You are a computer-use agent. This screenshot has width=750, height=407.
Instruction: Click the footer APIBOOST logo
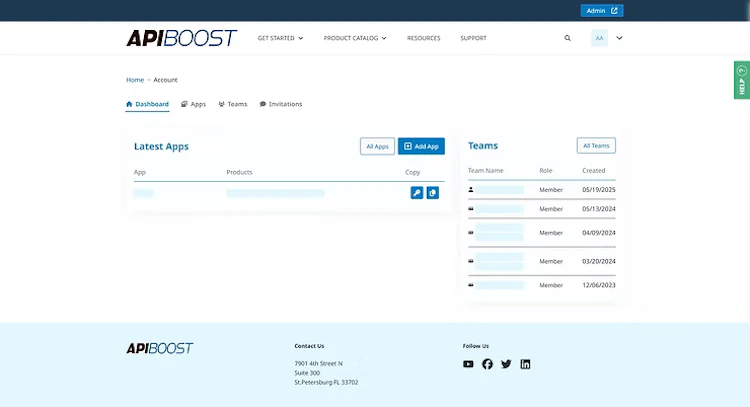[x=160, y=348]
